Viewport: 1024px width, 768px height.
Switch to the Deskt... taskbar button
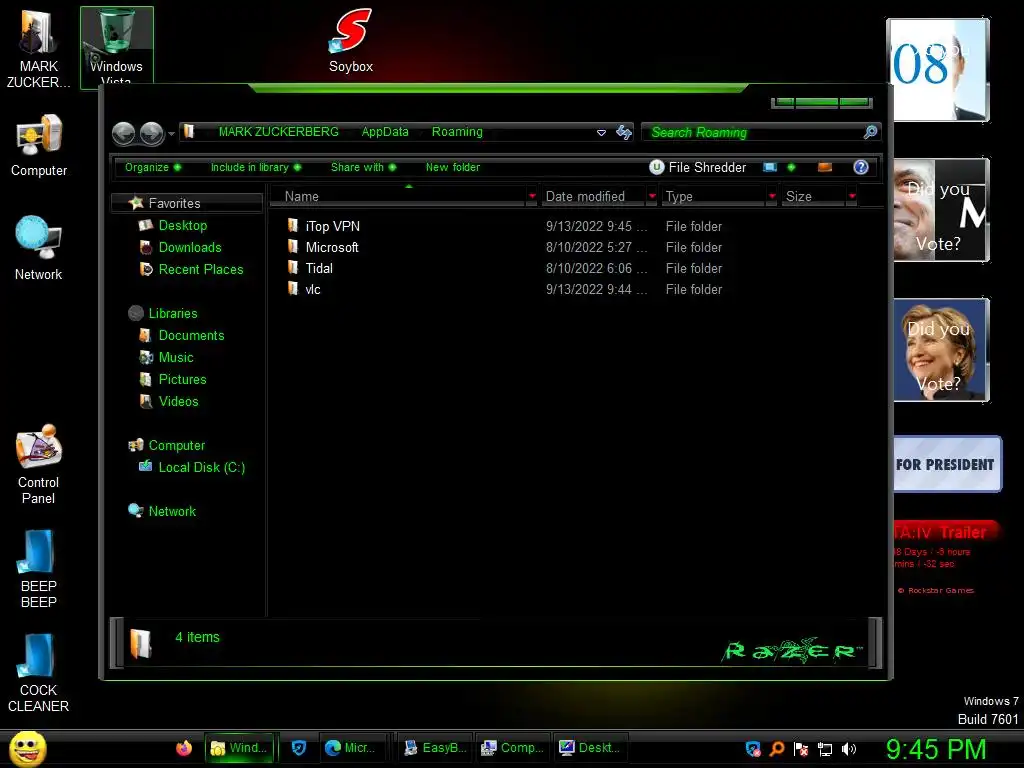tap(590, 748)
